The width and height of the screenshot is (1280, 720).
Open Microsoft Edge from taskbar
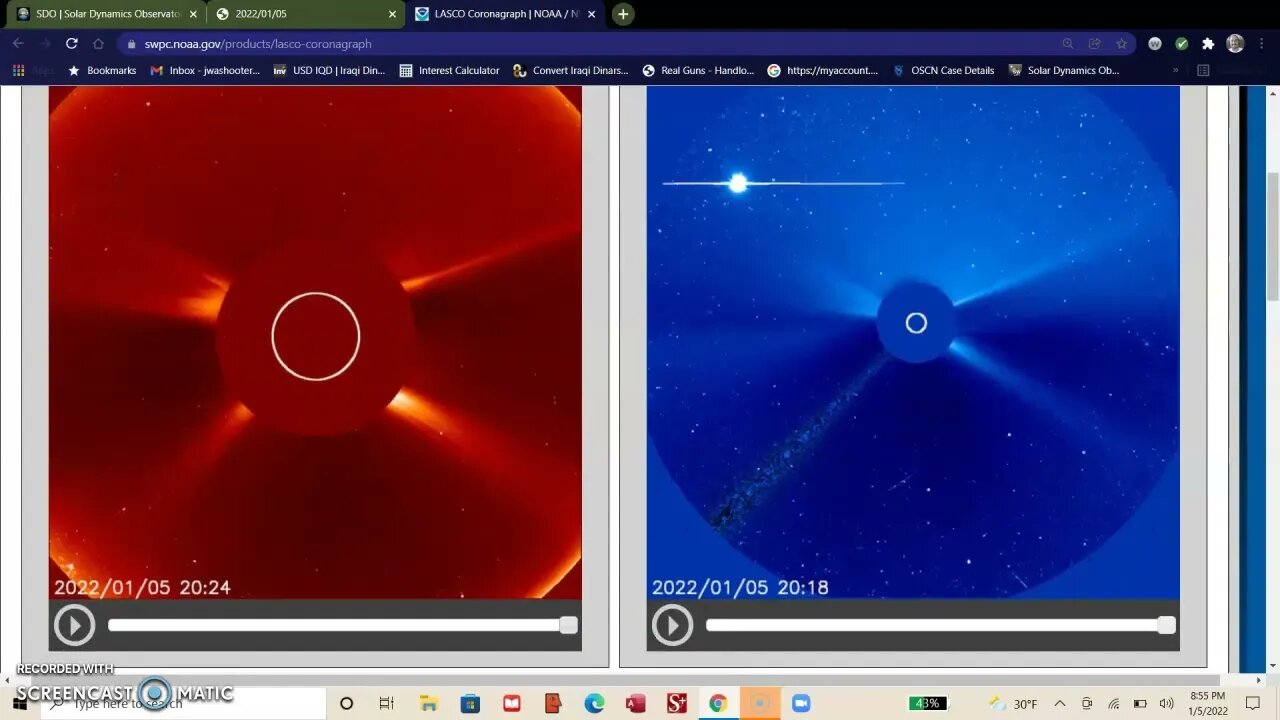click(594, 703)
